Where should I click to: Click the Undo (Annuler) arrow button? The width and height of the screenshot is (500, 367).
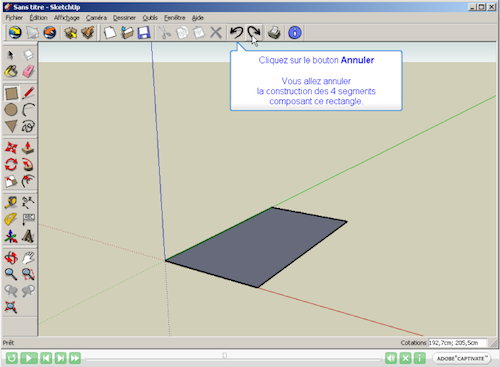(x=237, y=33)
